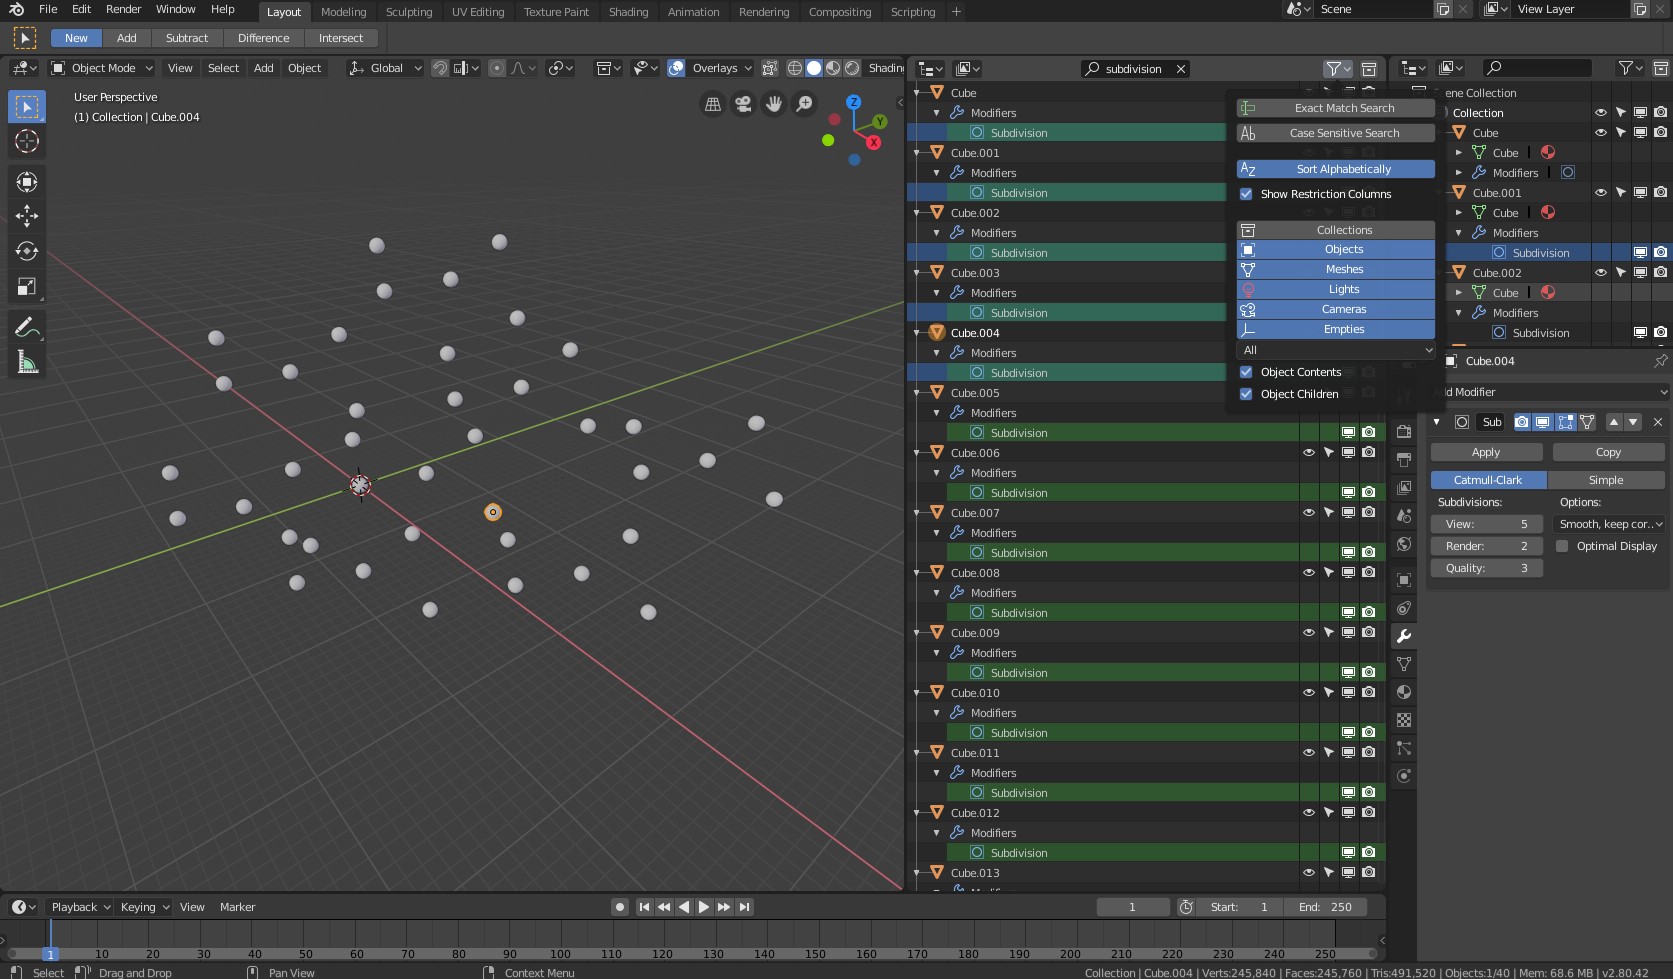
Task: Open the Window menu
Action: [x=176, y=9]
